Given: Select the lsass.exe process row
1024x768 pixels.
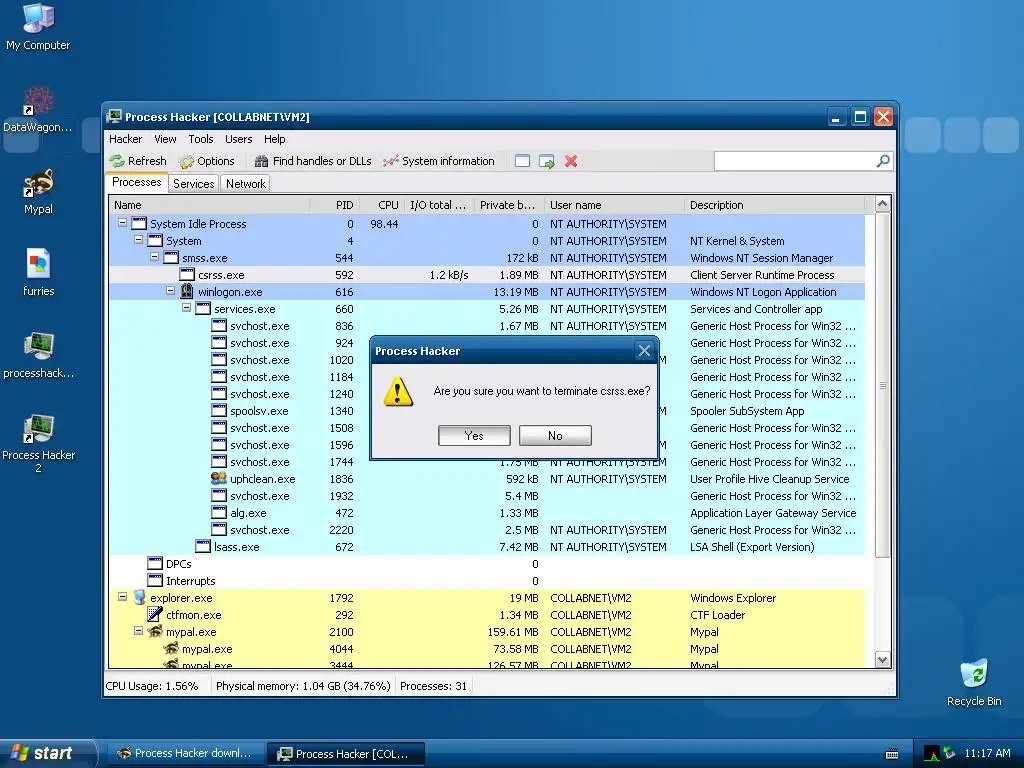Looking at the screenshot, I should click(487, 547).
